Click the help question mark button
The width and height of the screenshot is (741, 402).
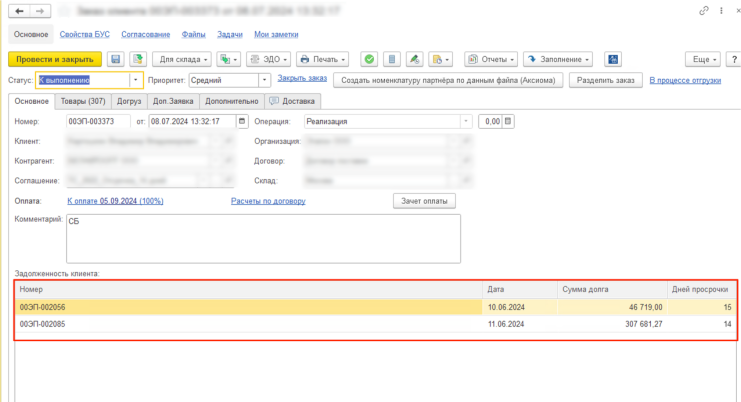click(x=731, y=59)
